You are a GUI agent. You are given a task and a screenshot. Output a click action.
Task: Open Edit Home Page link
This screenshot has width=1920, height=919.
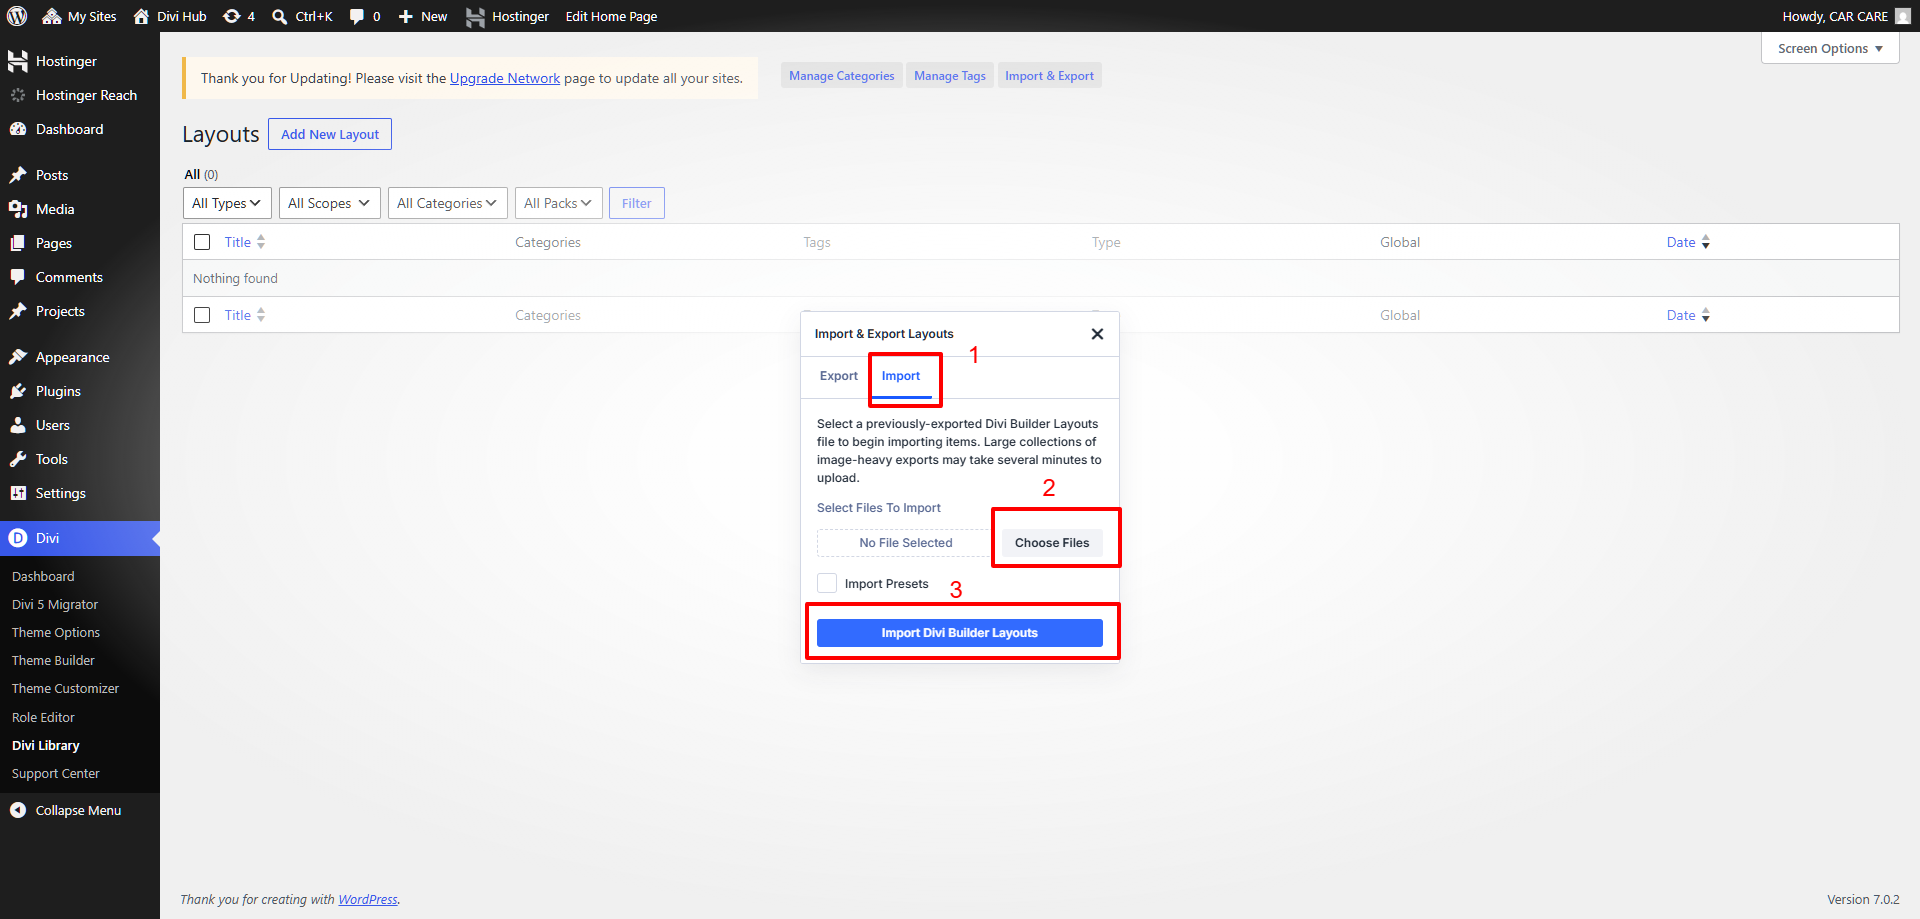click(611, 16)
